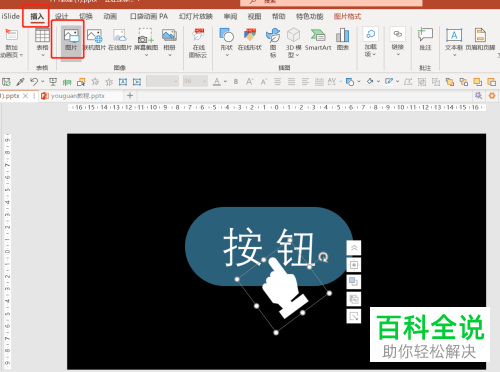Viewport: 500px width, 372px height.
Task: Open the 幻灯片放映 (Slide Show) tab
Action: click(x=196, y=16)
